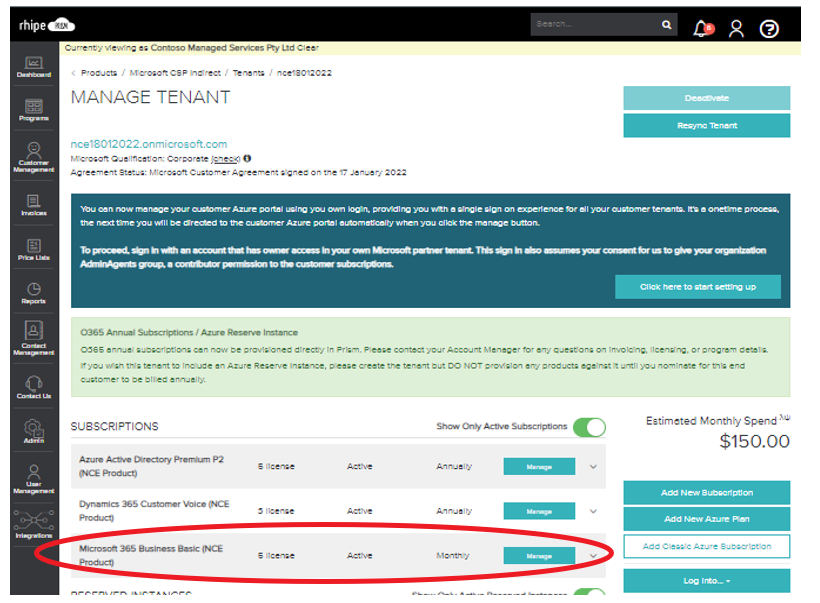
Task: Open notifications bell icon
Action: pos(702,28)
